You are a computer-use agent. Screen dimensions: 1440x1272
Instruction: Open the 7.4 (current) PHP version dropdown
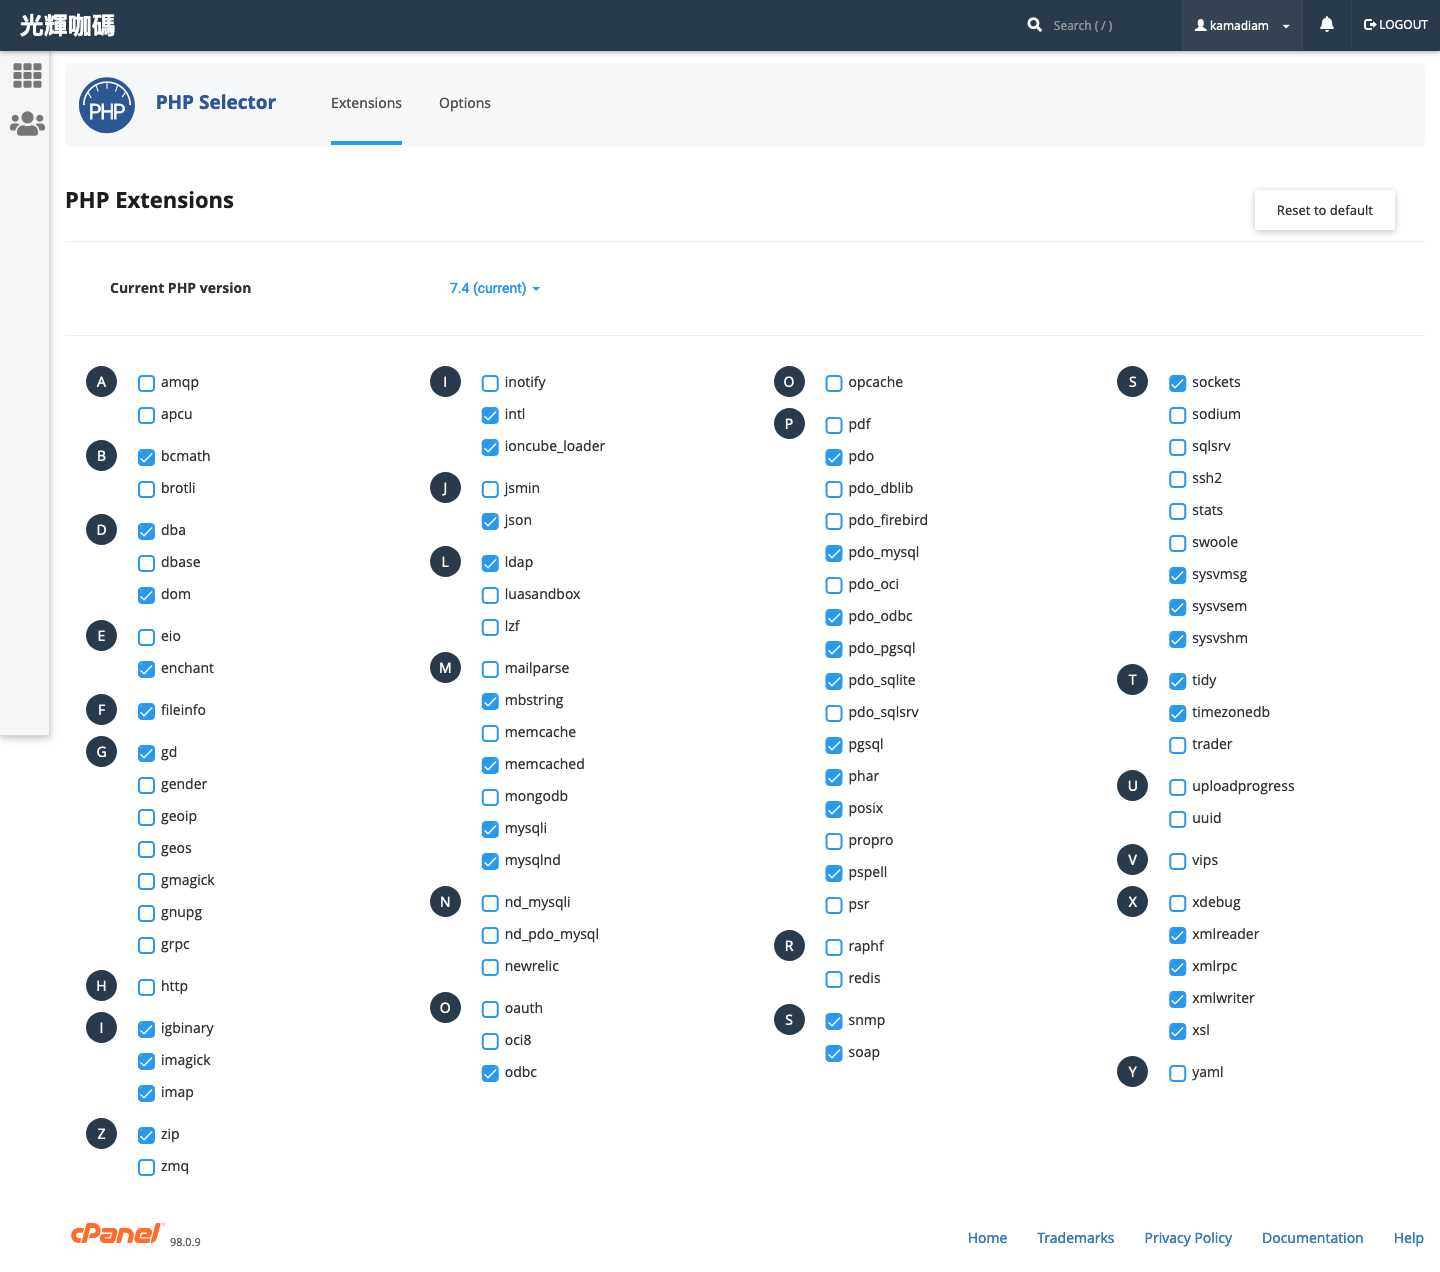coord(494,288)
